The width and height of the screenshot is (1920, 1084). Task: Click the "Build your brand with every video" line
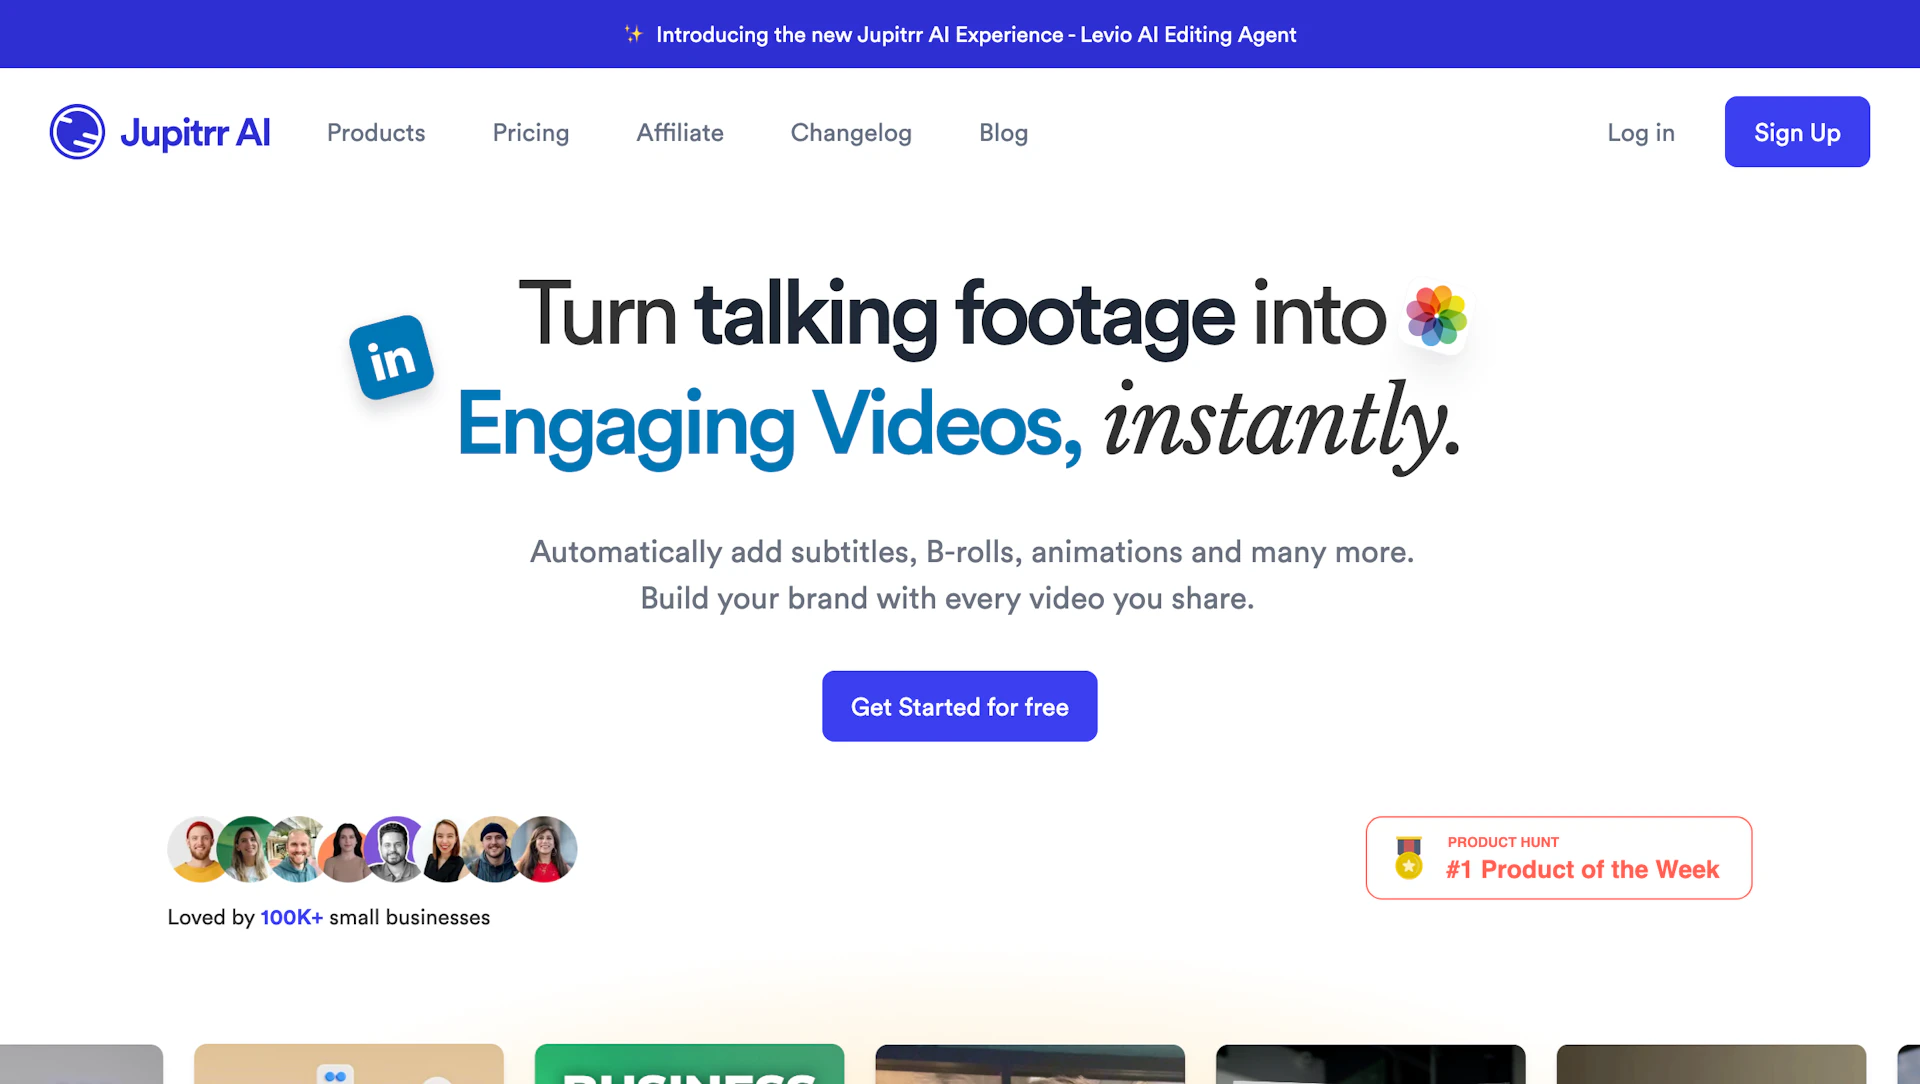[947, 598]
